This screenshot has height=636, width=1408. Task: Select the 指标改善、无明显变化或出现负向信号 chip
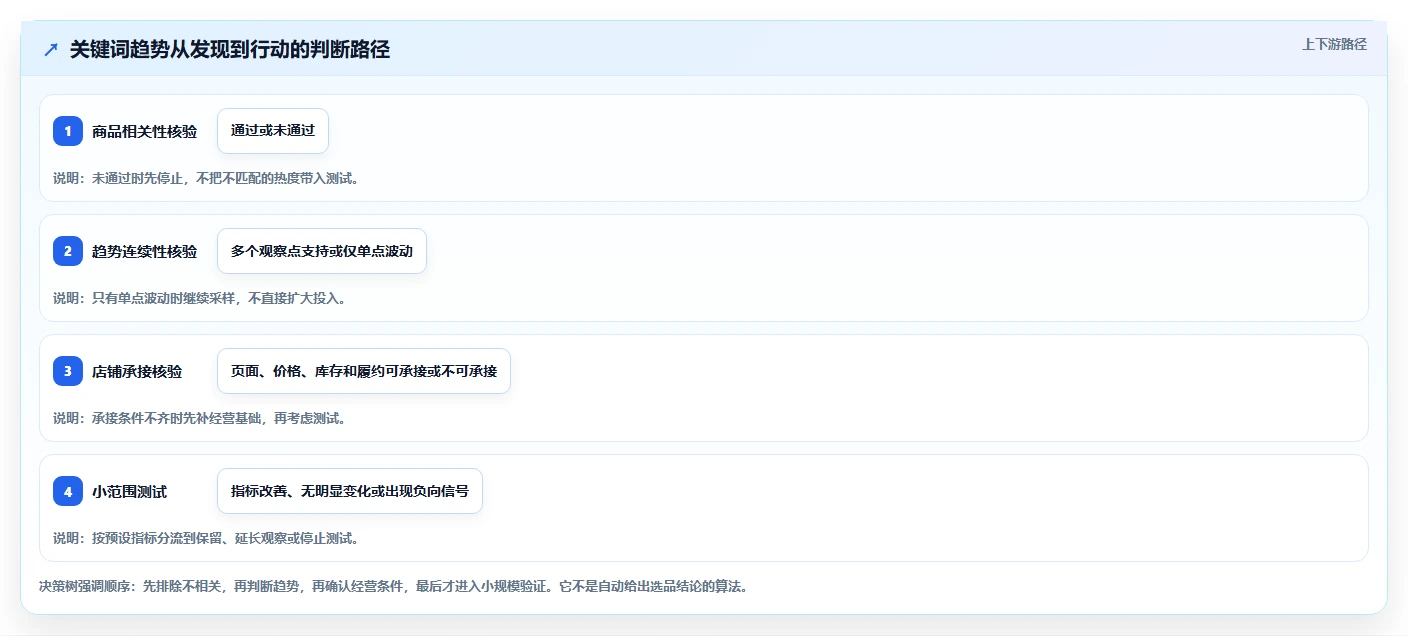(350, 491)
